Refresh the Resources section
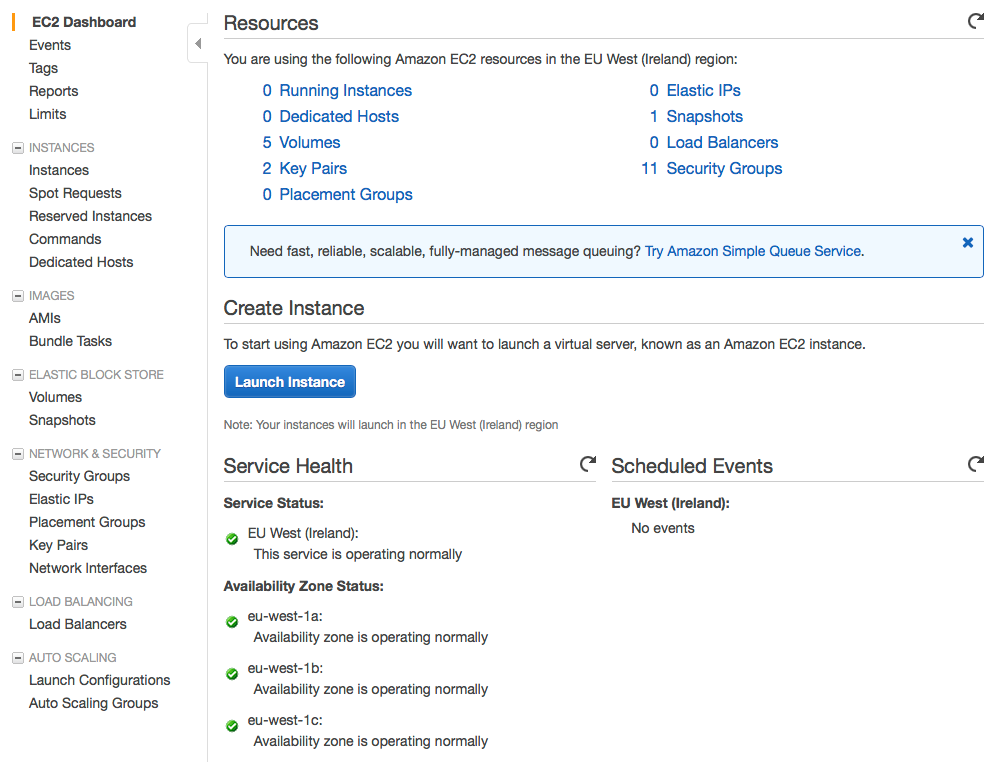 (x=976, y=21)
